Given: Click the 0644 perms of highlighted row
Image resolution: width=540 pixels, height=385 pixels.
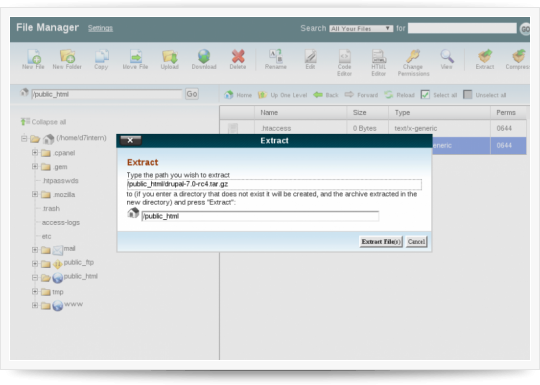Looking at the screenshot, I should (x=504, y=145).
